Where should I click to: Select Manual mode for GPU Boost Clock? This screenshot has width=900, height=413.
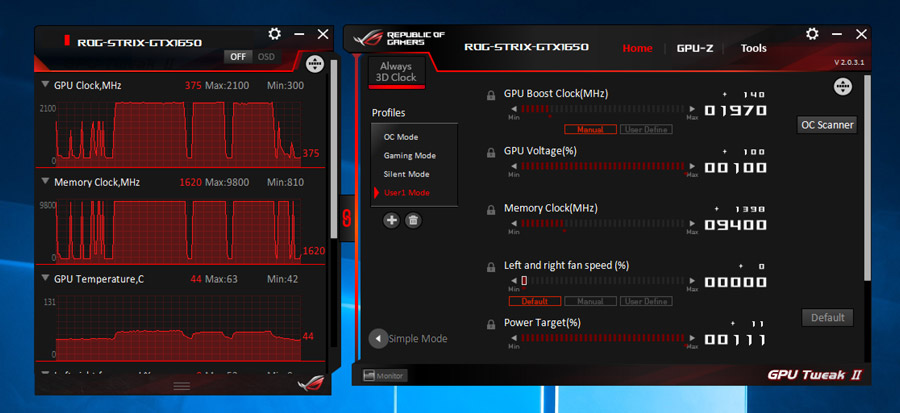(x=590, y=130)
